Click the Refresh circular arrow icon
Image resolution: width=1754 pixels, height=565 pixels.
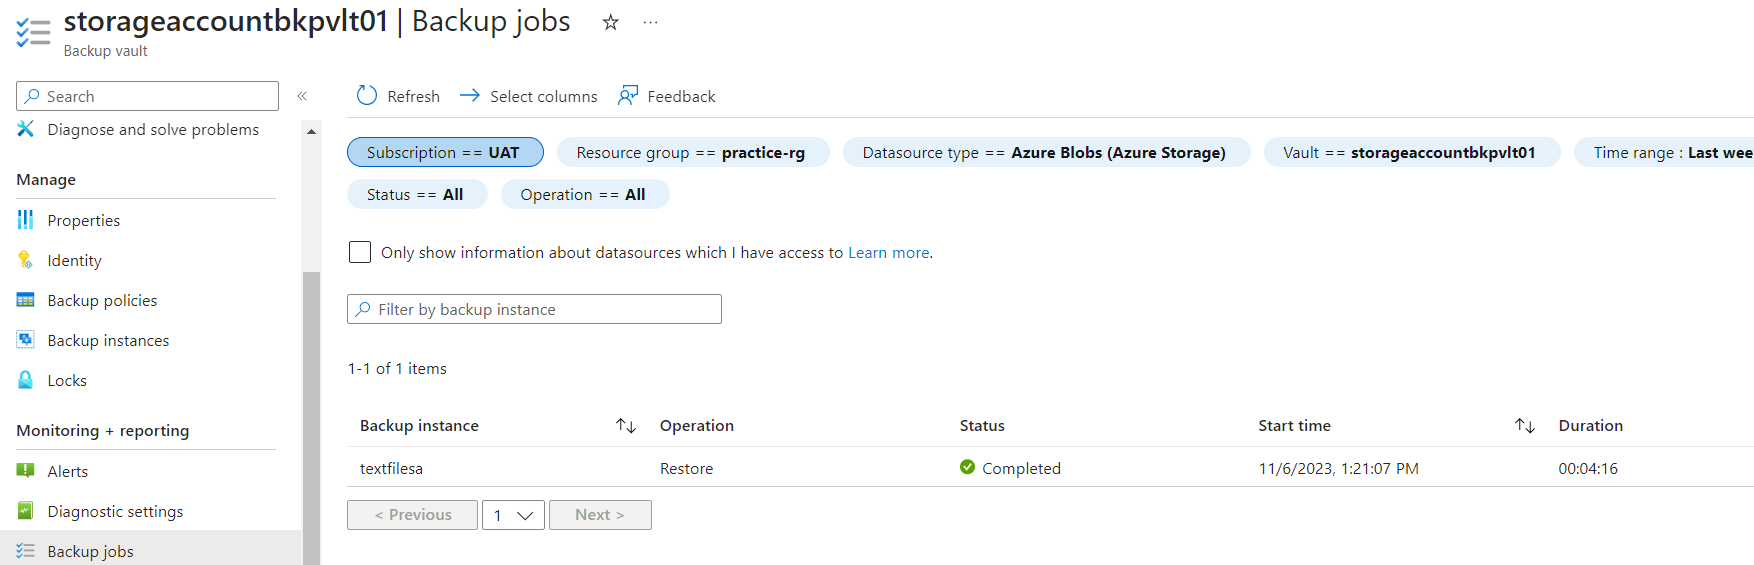(367, 95)
